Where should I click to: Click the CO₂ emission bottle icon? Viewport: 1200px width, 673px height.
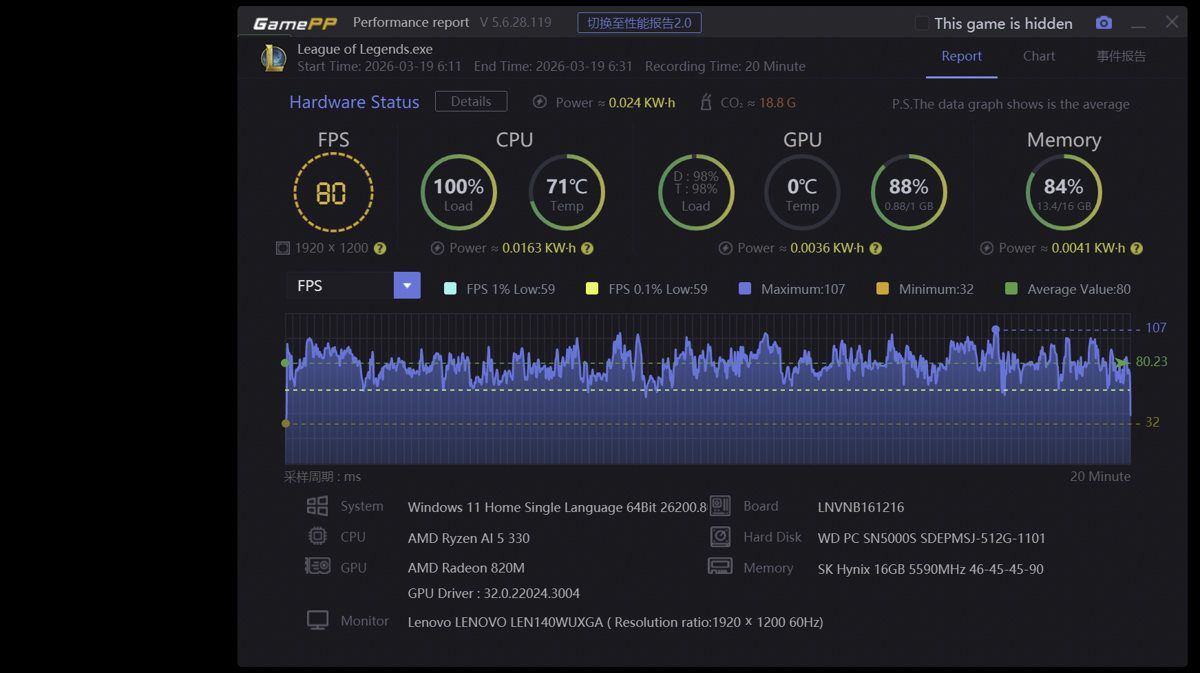706,102
